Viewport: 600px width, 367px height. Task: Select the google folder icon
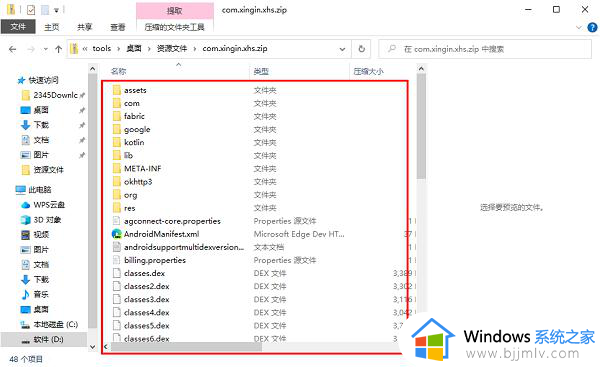coord(117,129)
